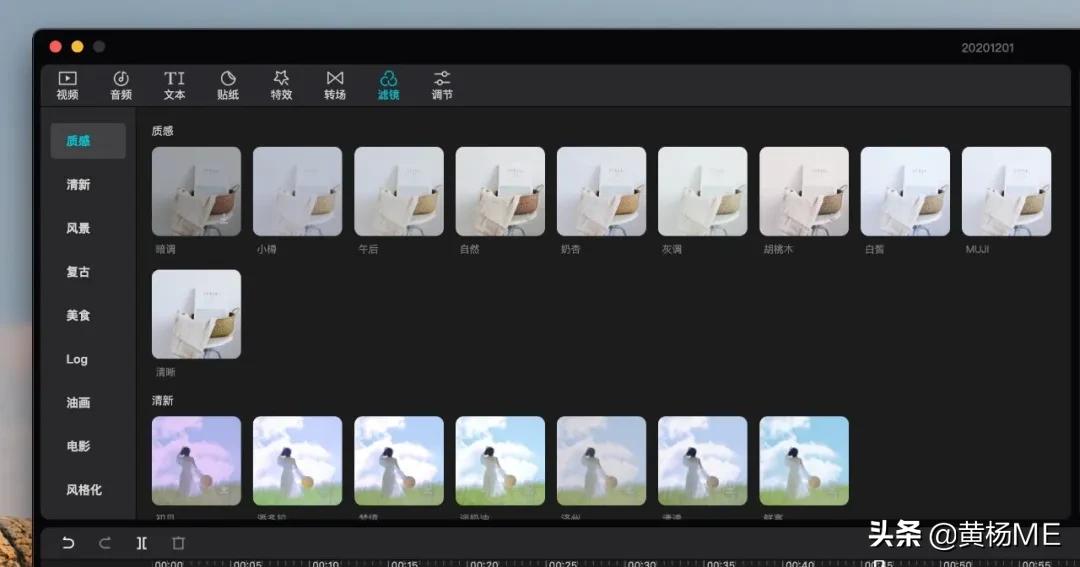Open the 美食 filter category
Screen dimensions: 1080x567
pos(79,316)
